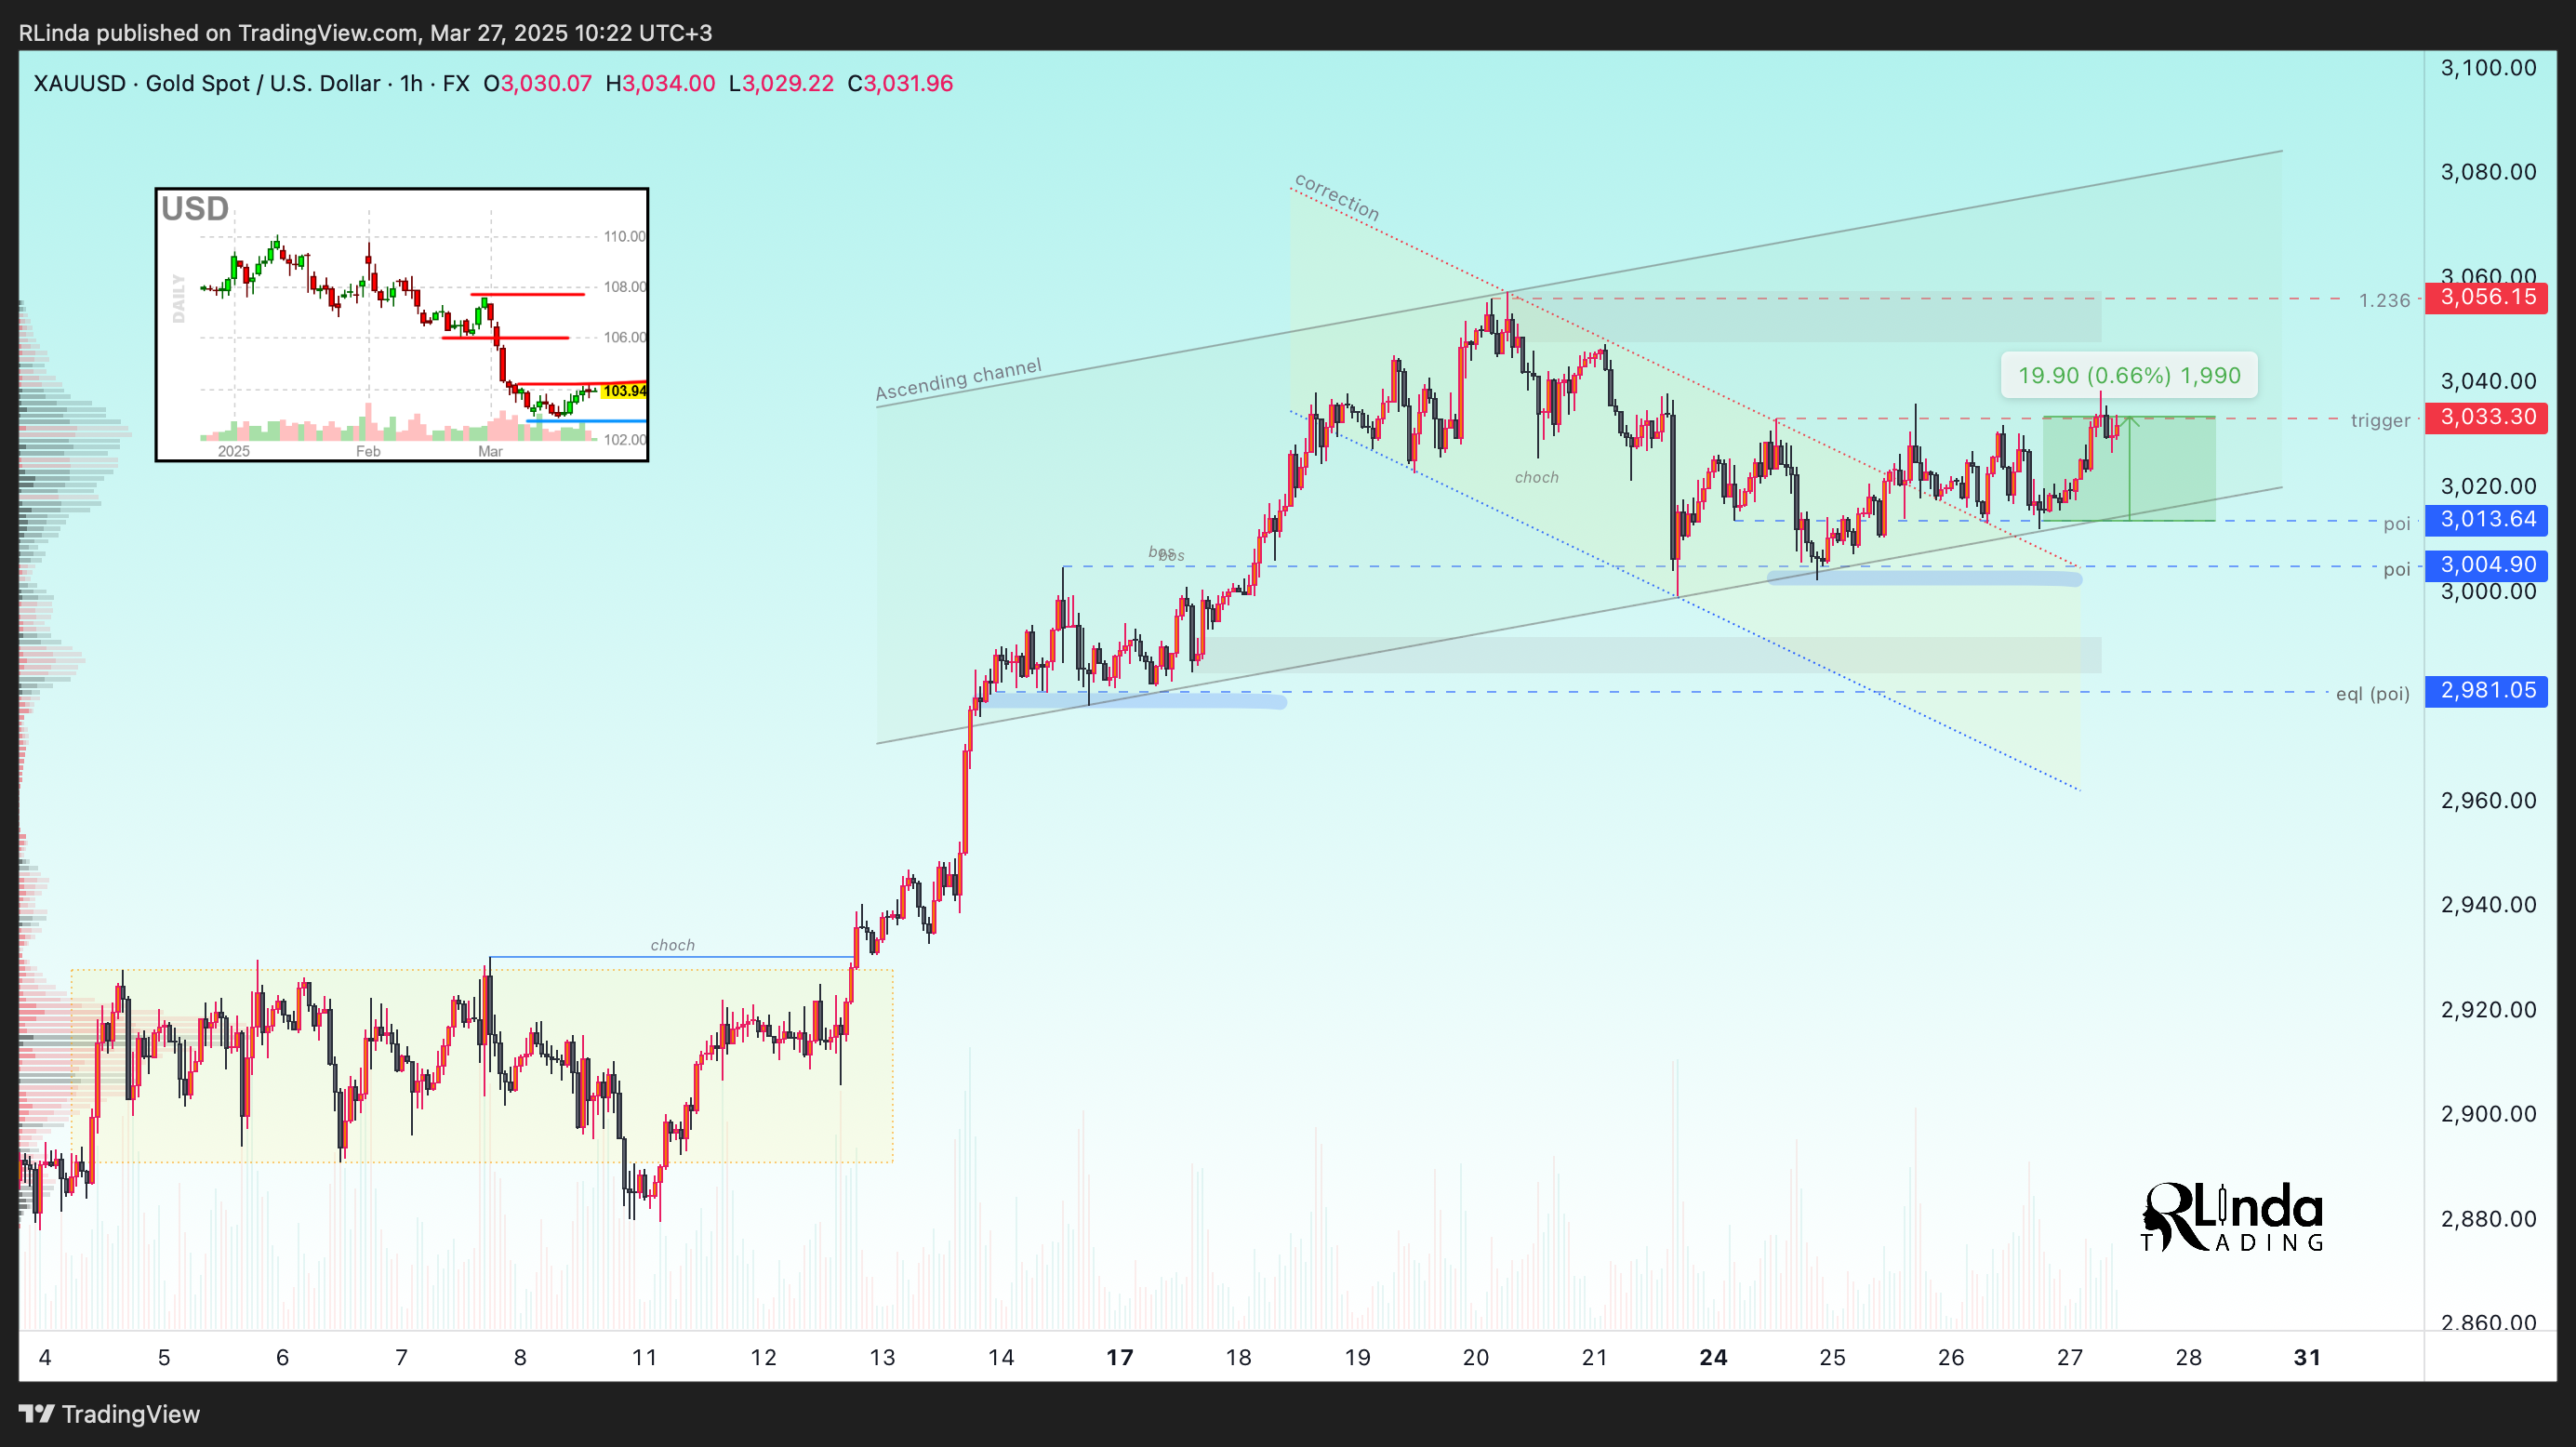The image size is (2576, 1447).
Task: Click the 3,033.30 trigger price label
Action: pyautogui.click(x=2486, y=417)
